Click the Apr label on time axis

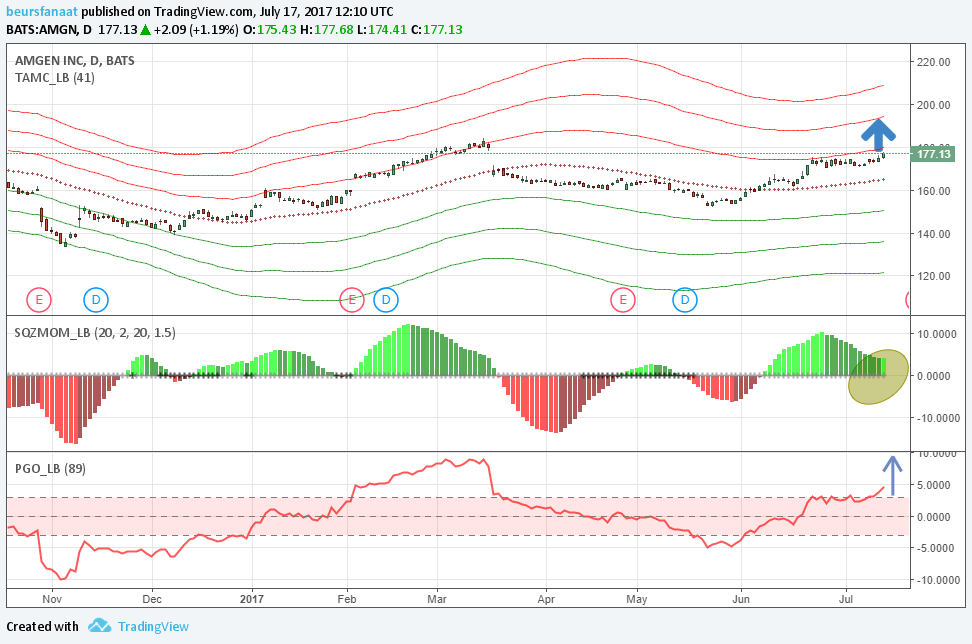(x=546, y=599)
